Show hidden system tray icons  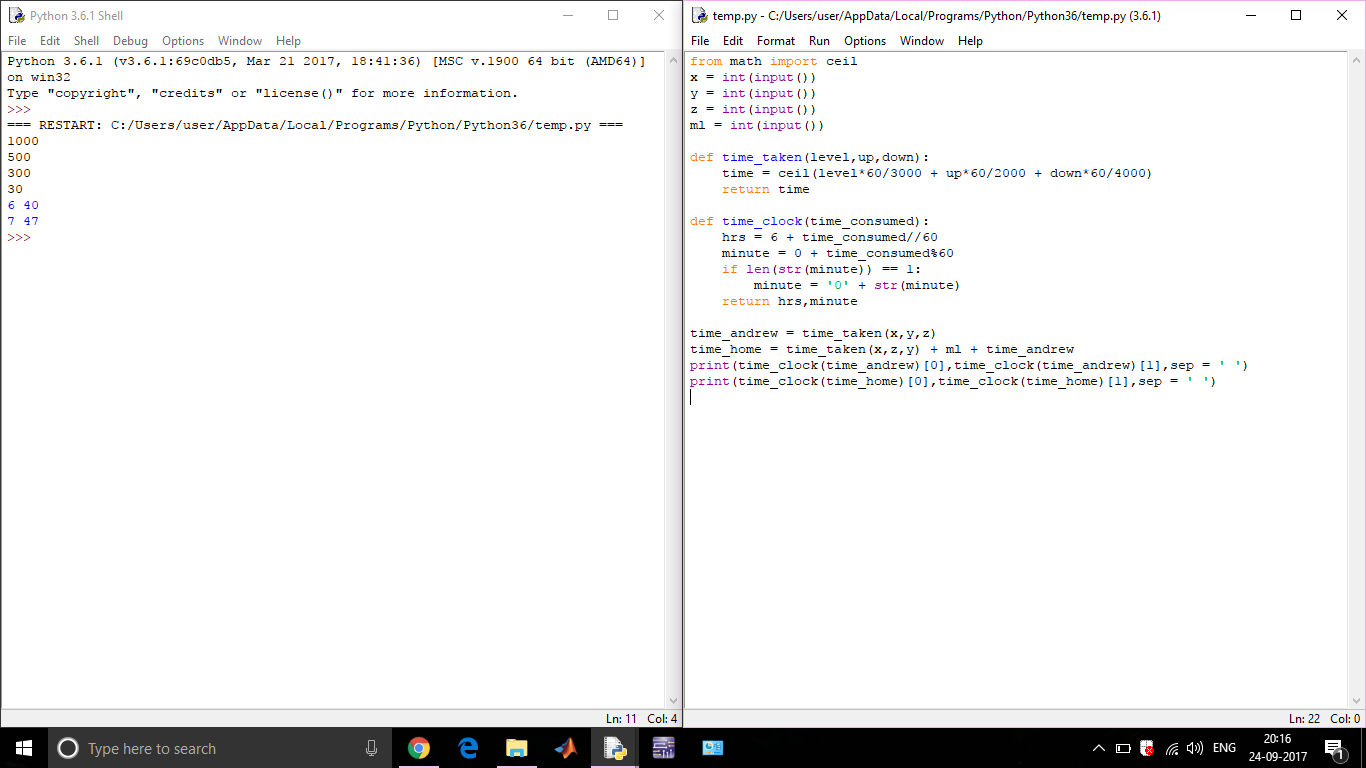[x=1099, y=748]
